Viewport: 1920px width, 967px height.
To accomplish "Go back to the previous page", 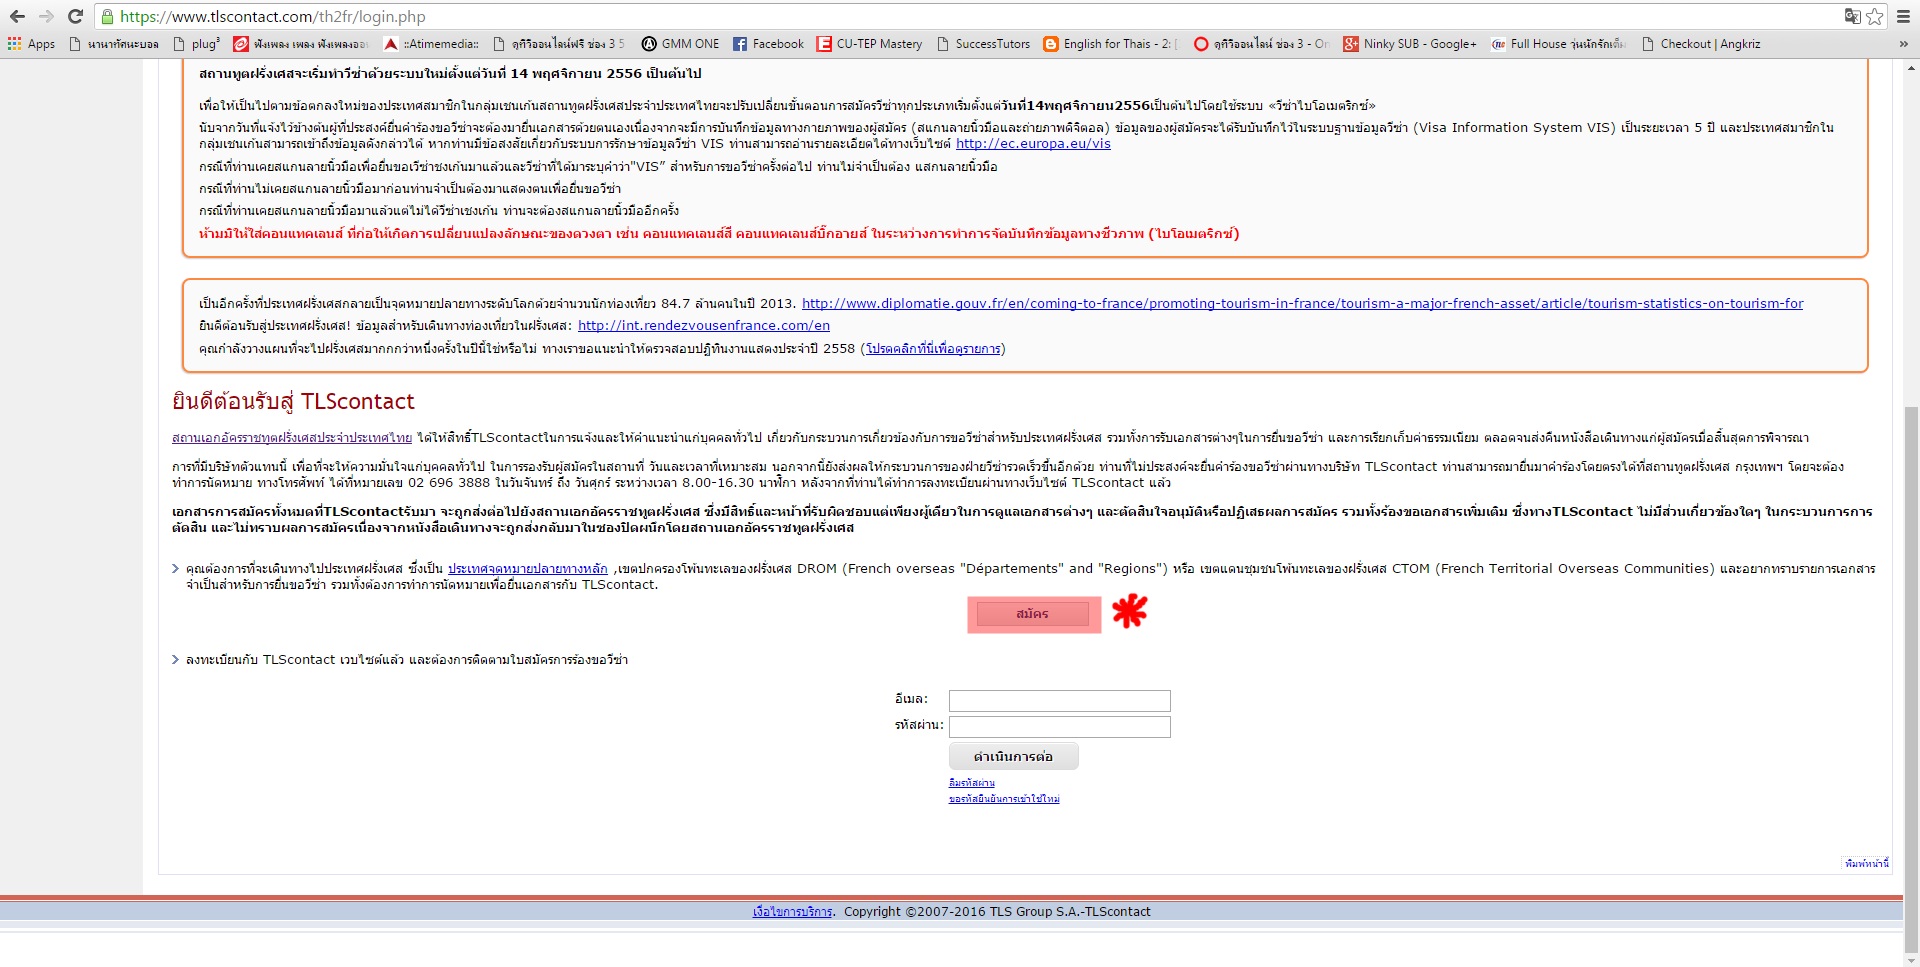I will 17,16.
